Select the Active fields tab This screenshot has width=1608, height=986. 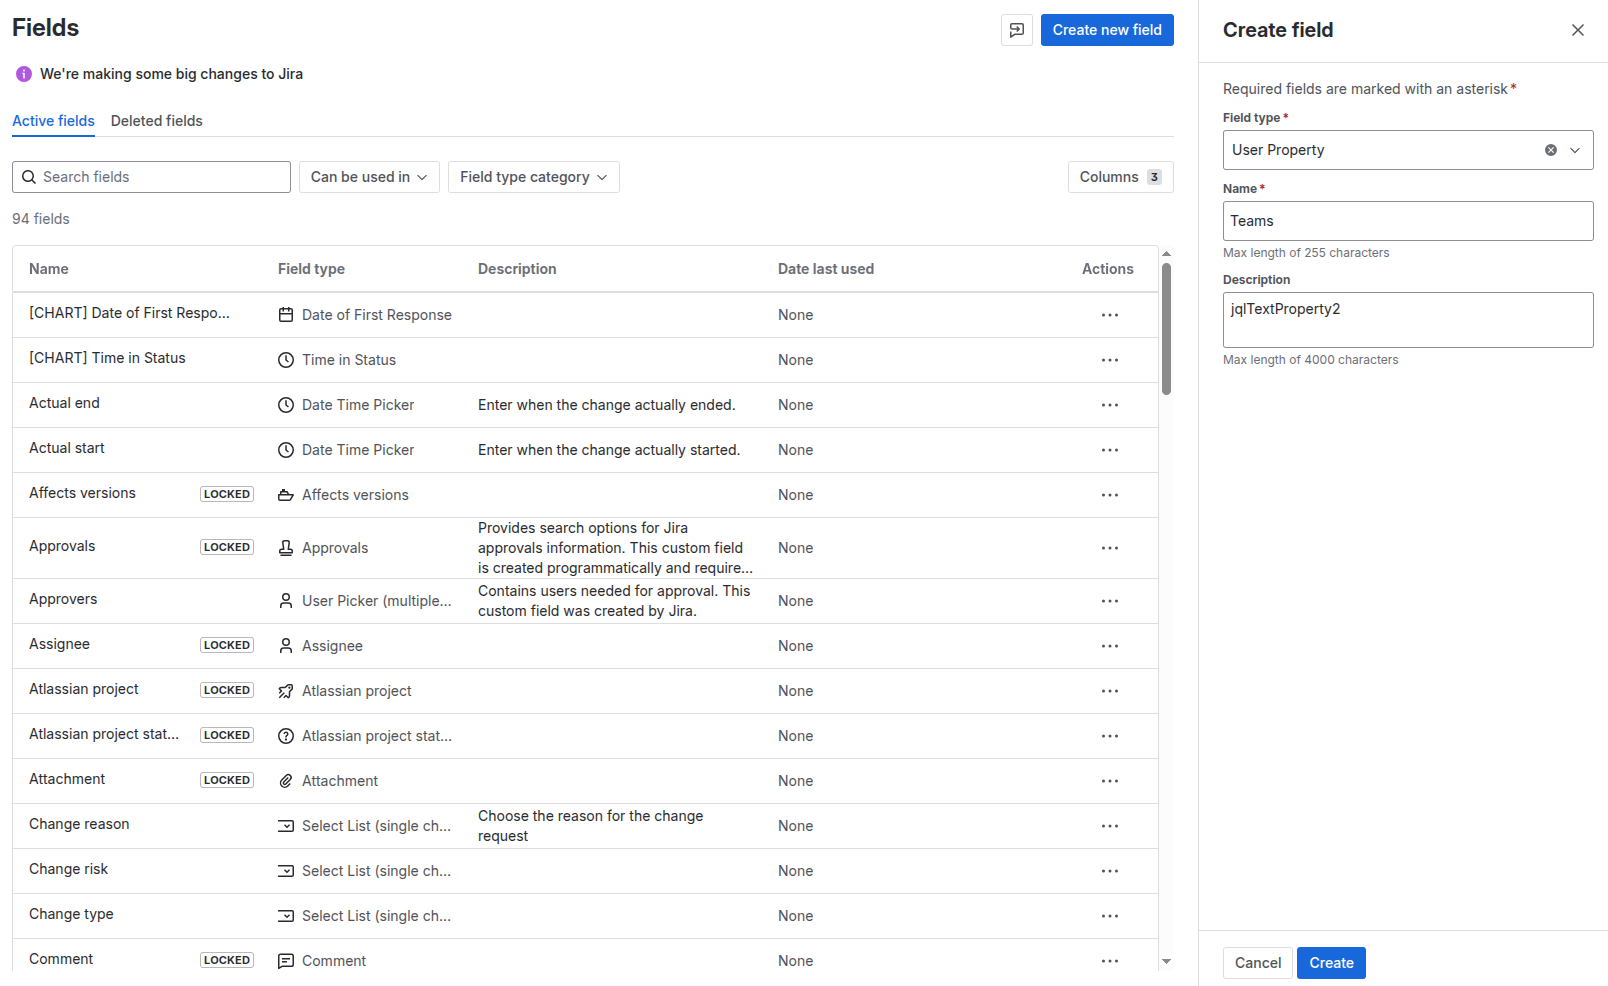click(x=53, y=121)
